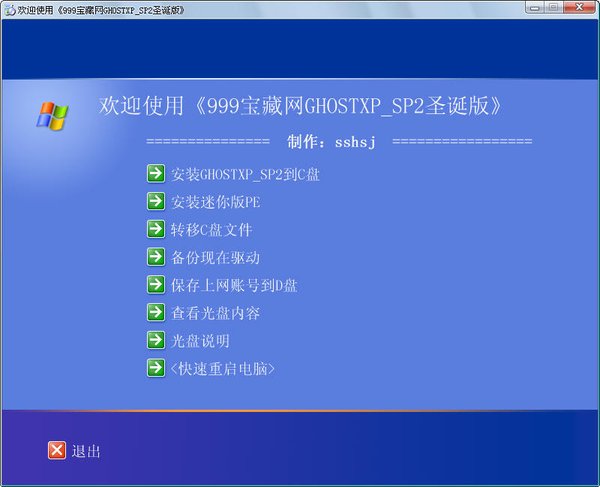Open 查看光盘内容 option text
600x487 pixels.
(x=215, y=313)
